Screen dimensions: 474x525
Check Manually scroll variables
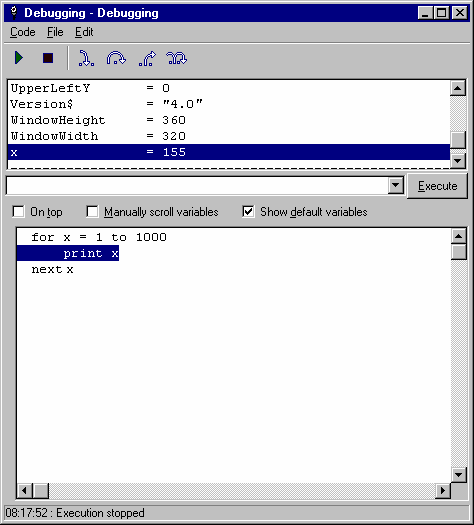[92, 212]
